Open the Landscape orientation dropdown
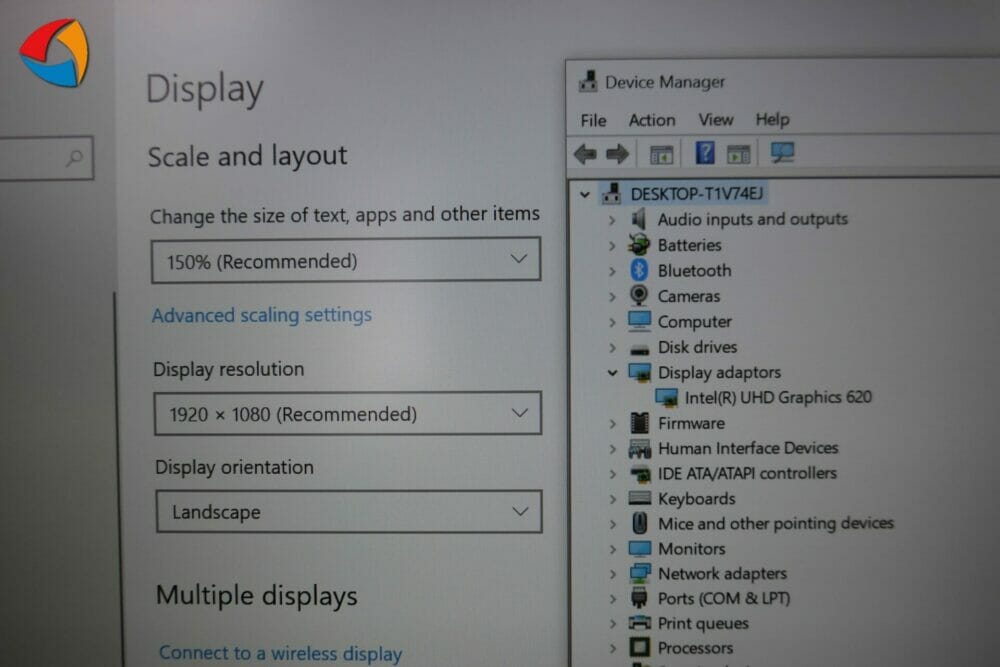The width and height of the screenshot is (1000, 667). click(349, 511)
